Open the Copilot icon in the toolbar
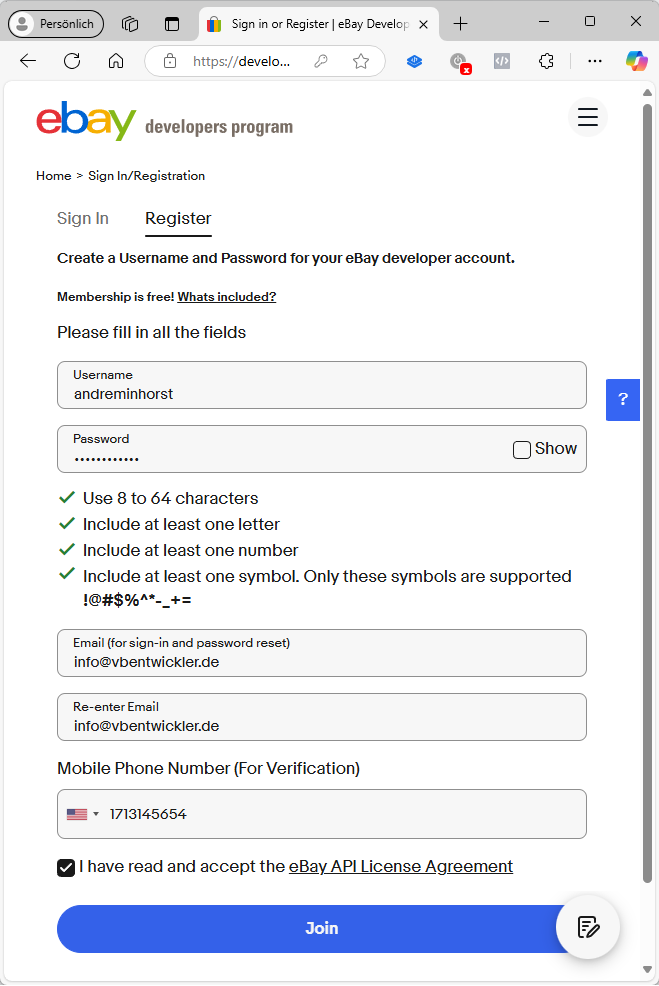 click(x=636, y=61)
